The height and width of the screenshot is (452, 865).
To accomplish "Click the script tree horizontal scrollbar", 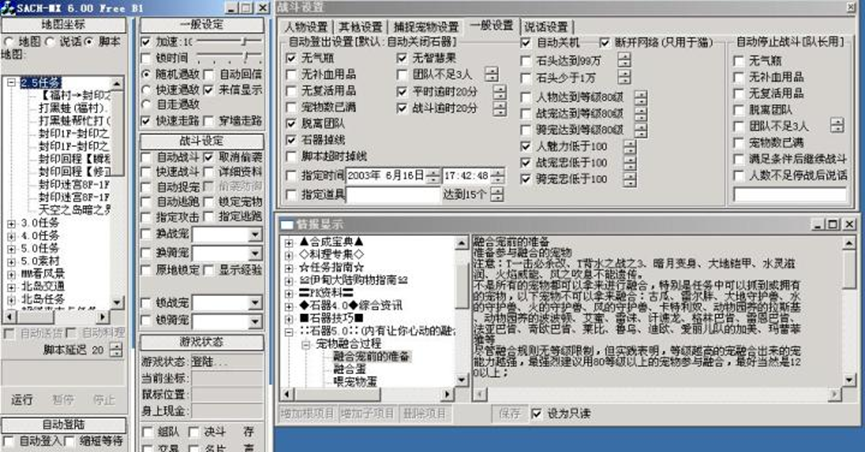I will click(x=56, y=317).
